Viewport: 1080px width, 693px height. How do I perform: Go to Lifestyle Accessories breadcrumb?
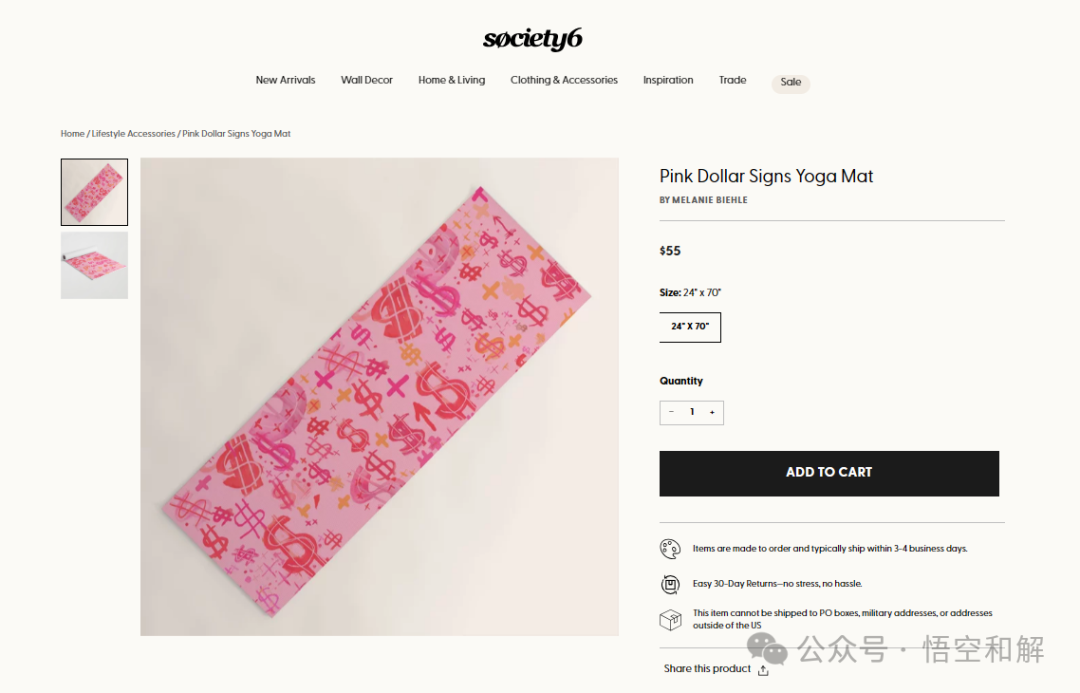[x=133, y=133]
